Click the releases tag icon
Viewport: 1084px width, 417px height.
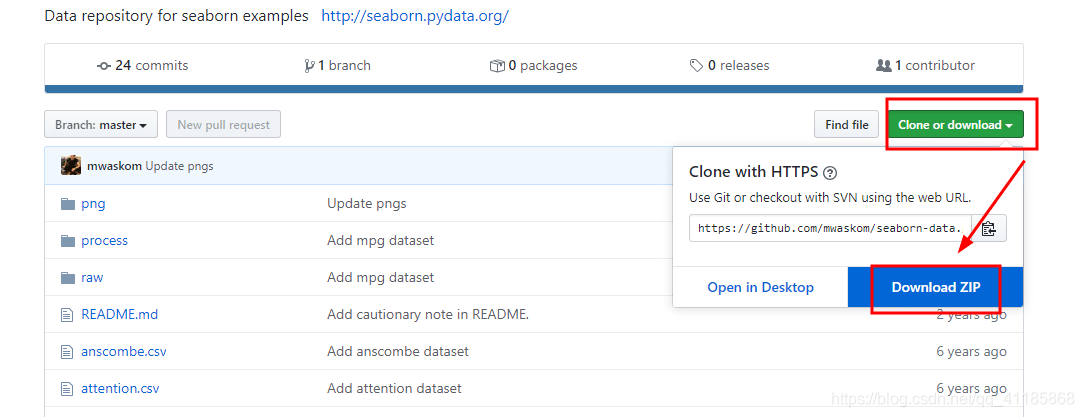click(697, 66)
